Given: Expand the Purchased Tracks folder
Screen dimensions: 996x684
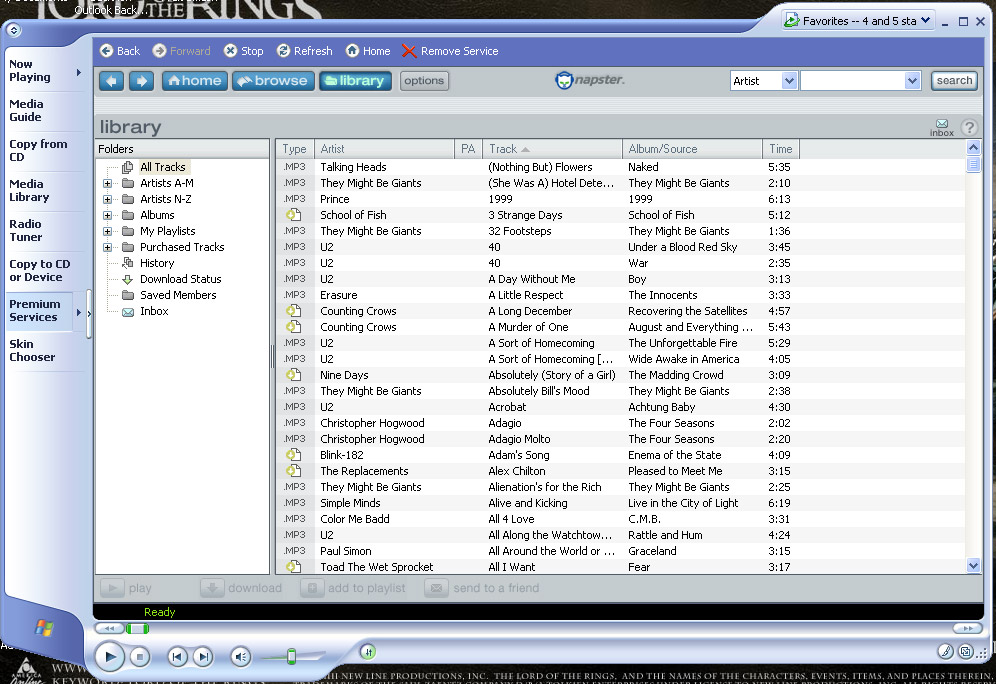Looking at the screenshot, I should [x=107, y=247].
